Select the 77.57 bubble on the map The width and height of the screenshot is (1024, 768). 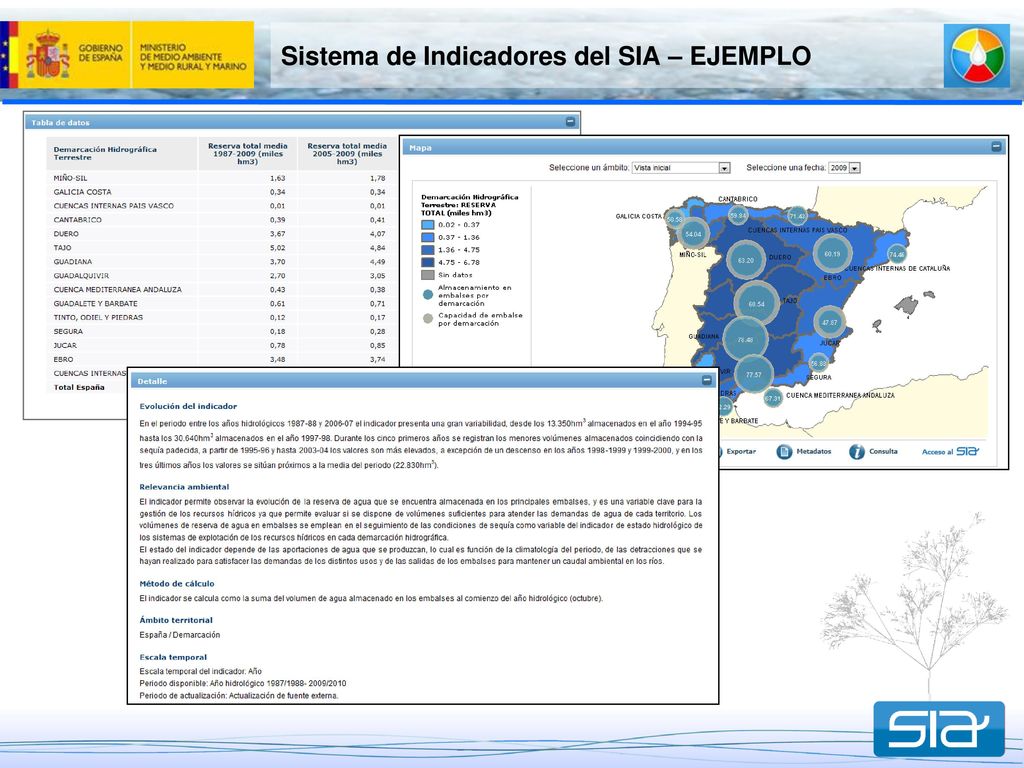pyautogui.click(x=754, y=374)
